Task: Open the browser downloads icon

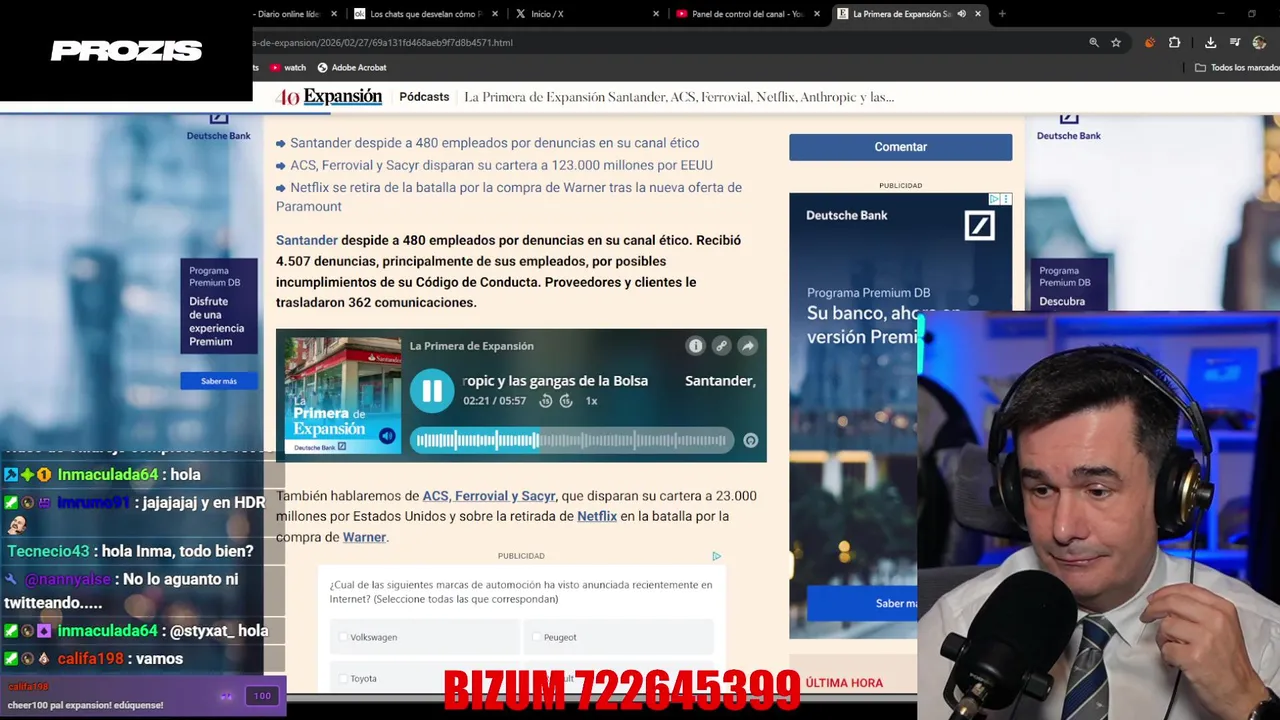Action: [x=1211, y=43]
